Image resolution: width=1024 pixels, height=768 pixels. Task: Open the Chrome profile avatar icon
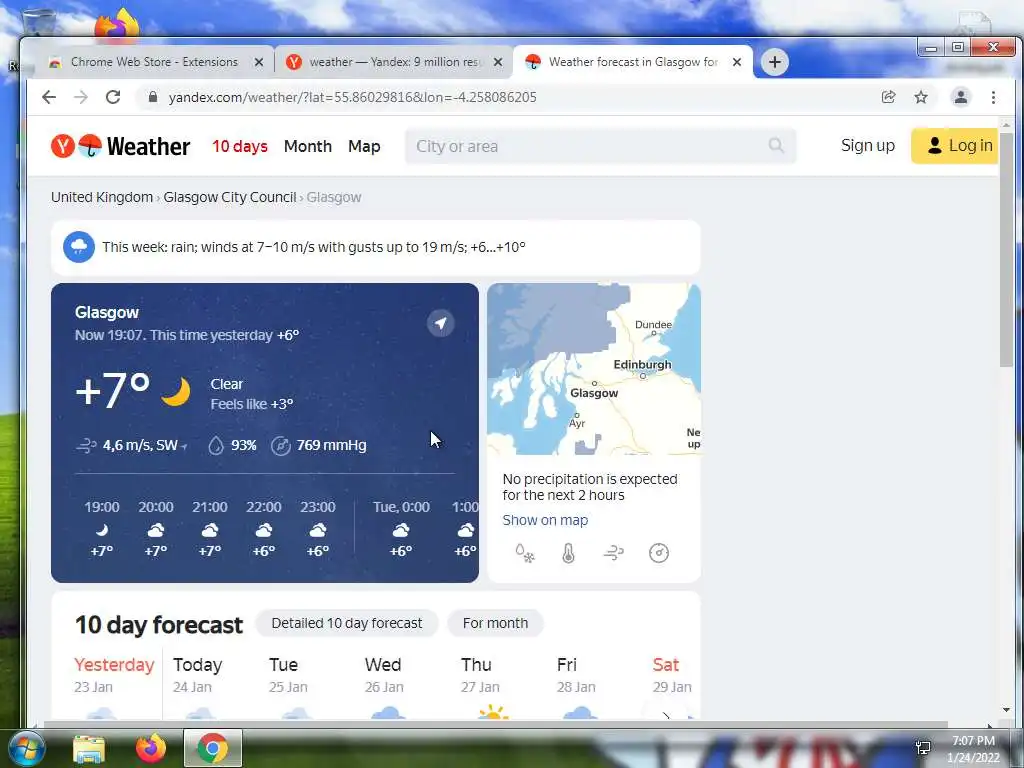(x=961, y=97)
